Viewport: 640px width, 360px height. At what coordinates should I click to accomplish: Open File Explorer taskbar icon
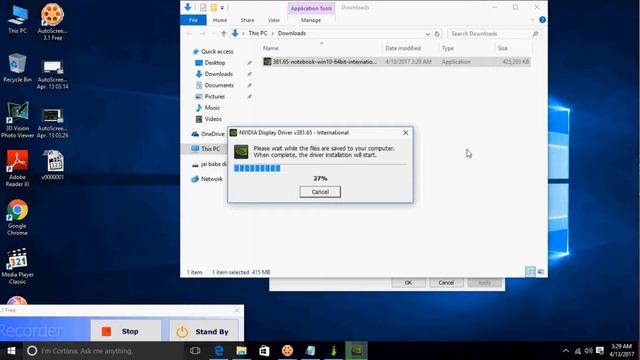coord(241,351)
